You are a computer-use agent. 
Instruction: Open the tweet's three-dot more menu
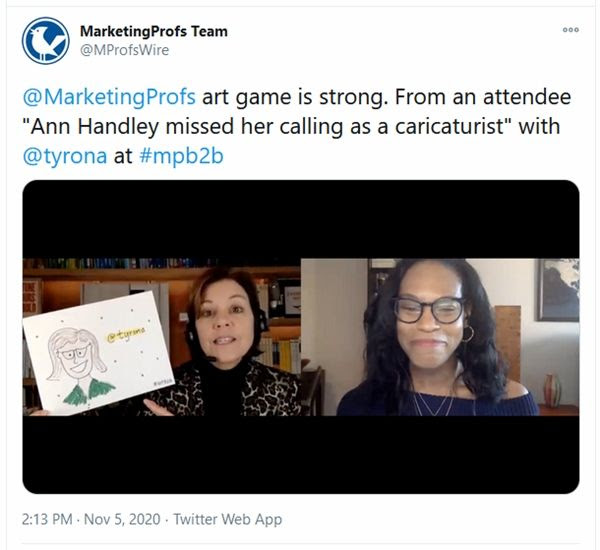click(571, 30)
